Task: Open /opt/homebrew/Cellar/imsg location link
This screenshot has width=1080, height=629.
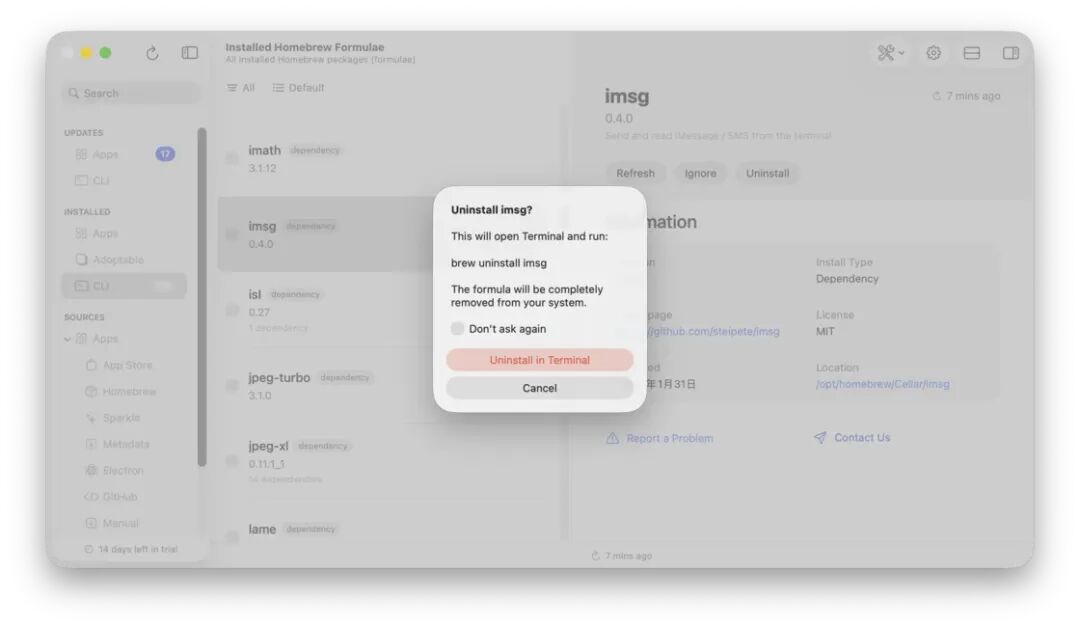Action: (882, 384)
